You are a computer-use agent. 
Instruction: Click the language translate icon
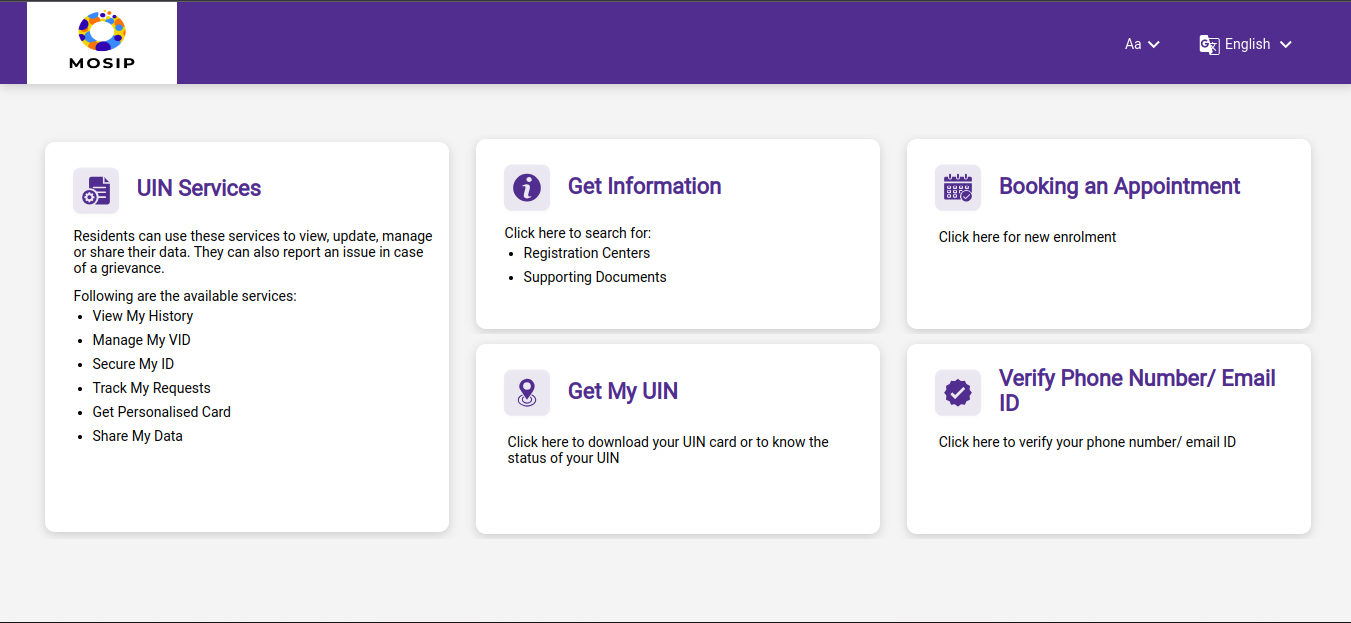1209,44
